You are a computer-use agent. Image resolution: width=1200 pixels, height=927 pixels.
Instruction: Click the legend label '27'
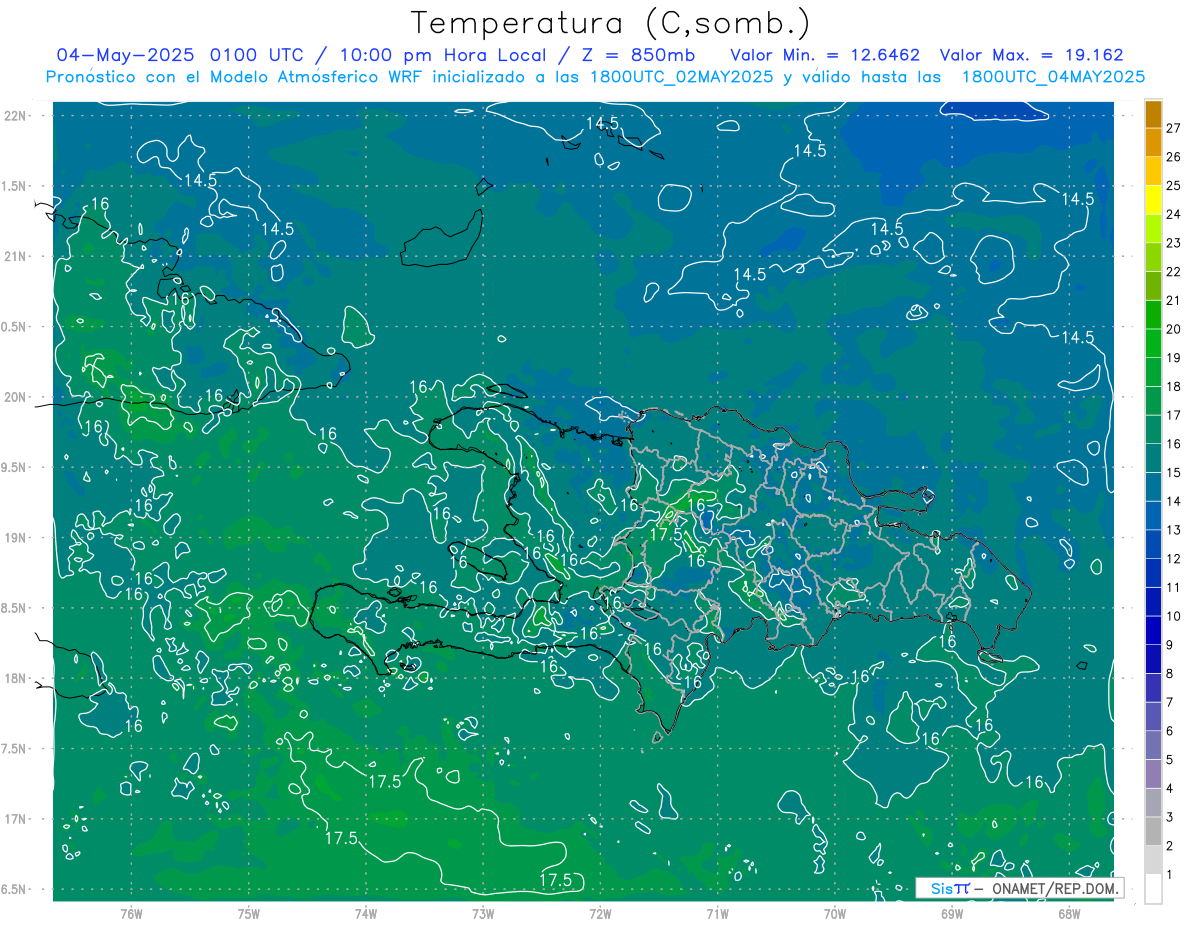[1173, 128]
